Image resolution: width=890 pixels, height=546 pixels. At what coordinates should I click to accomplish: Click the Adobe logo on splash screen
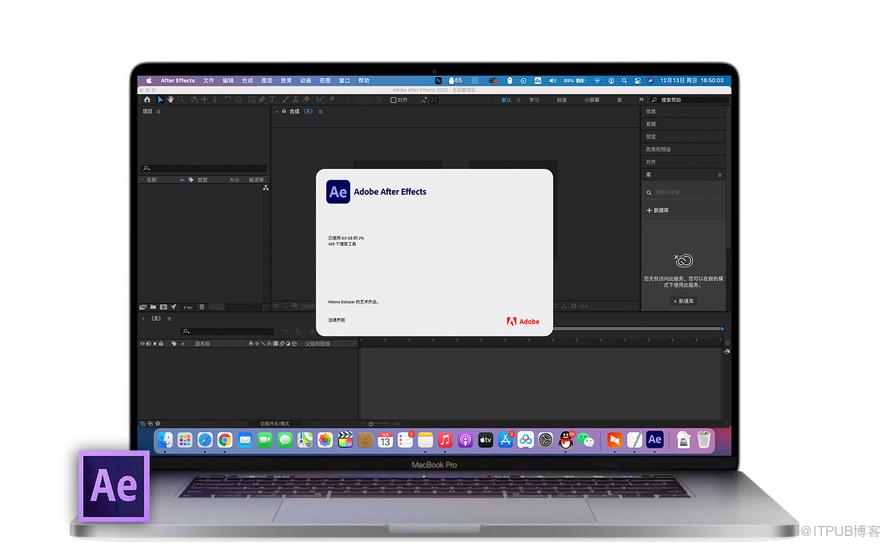click(523, 321)
